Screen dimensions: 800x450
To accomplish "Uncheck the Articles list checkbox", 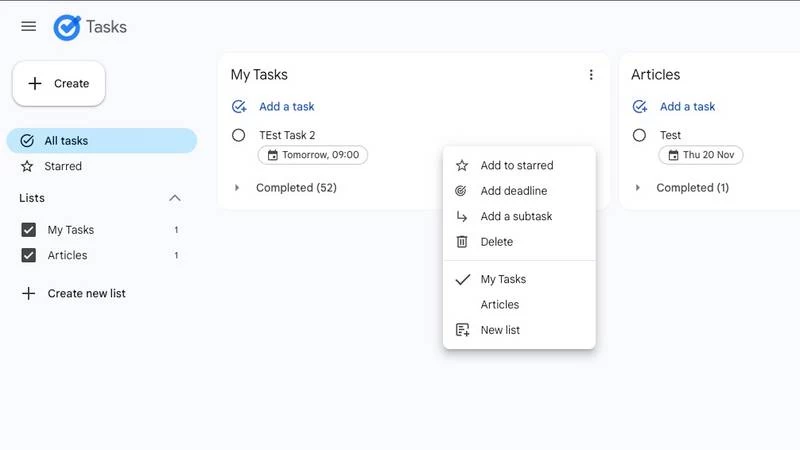I will [29, 256].
